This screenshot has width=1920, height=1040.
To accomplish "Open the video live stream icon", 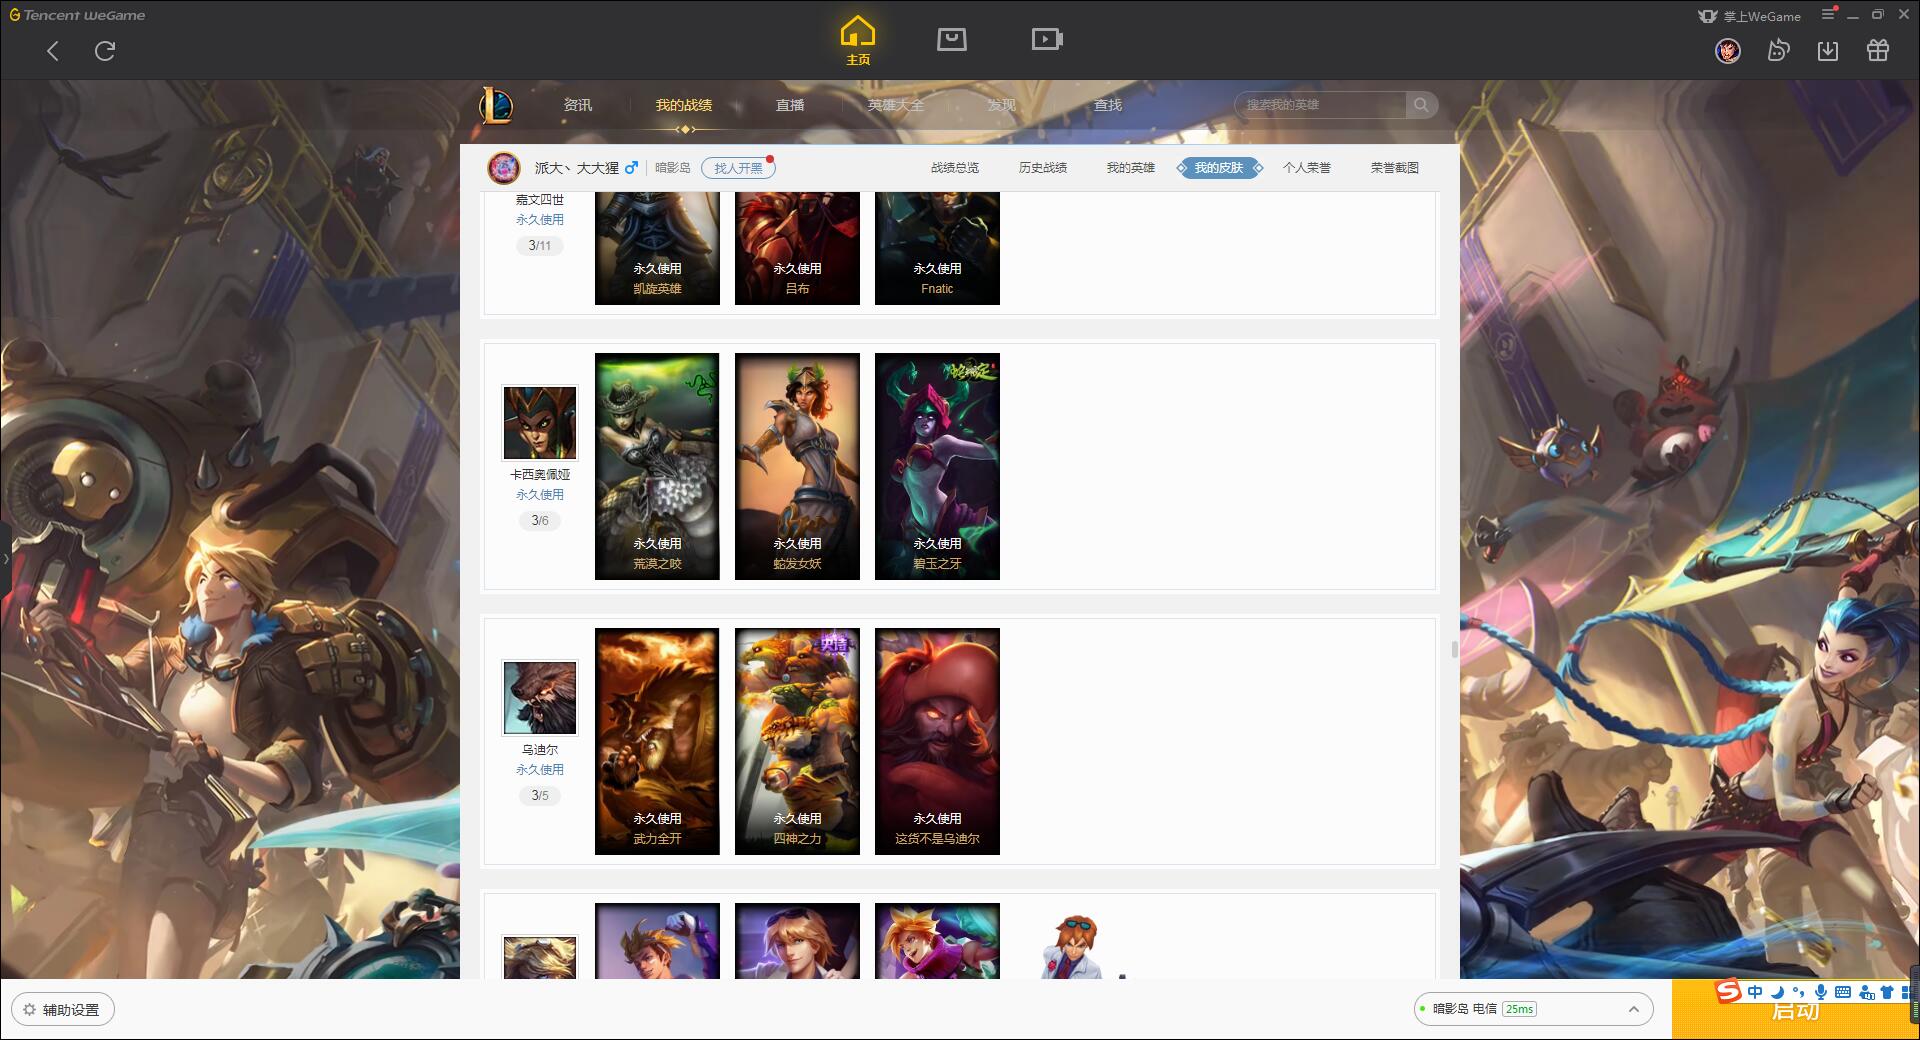I will coord(1047,39).
